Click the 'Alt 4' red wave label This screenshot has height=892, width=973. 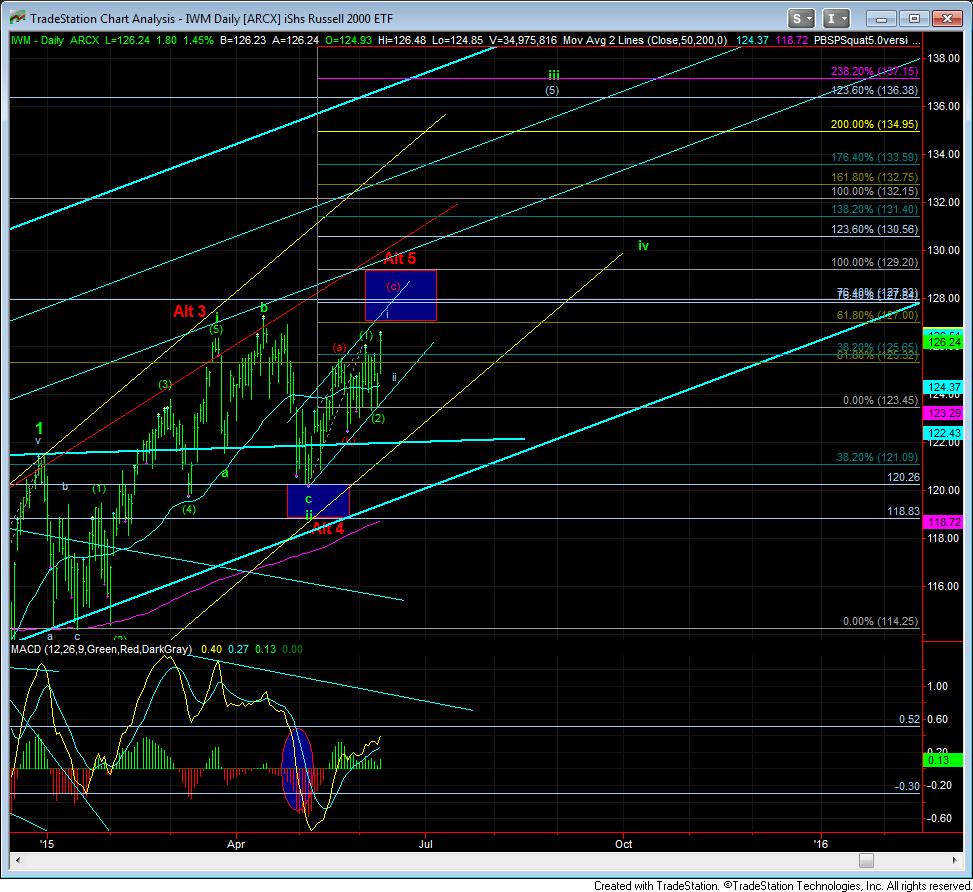coord(328,528)
